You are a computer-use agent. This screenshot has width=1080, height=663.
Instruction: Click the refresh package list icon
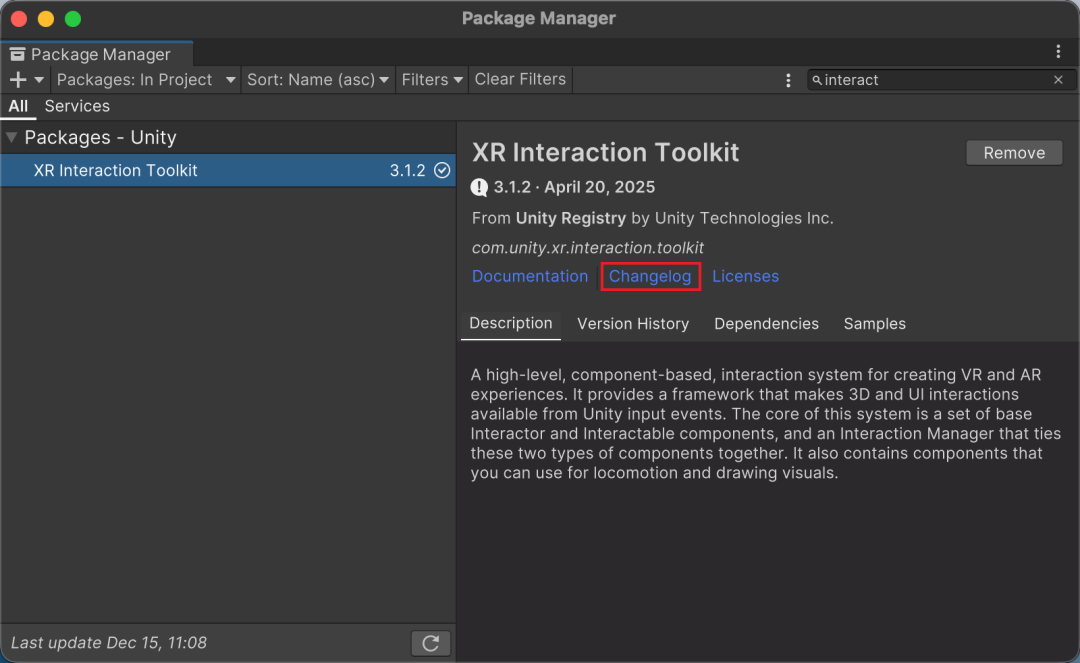(x=431, y=643)
